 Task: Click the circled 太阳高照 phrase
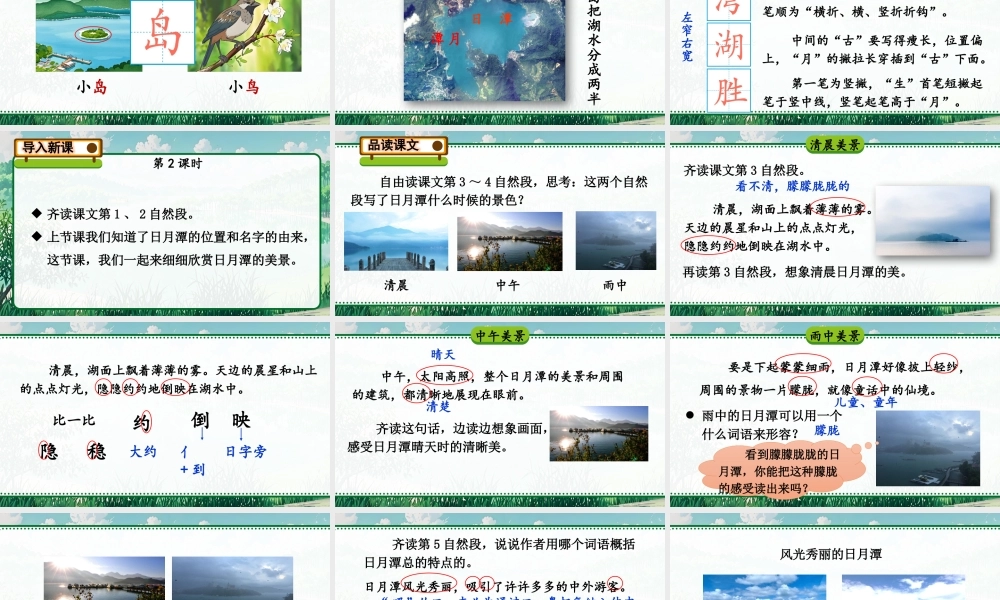click(445, 376)
